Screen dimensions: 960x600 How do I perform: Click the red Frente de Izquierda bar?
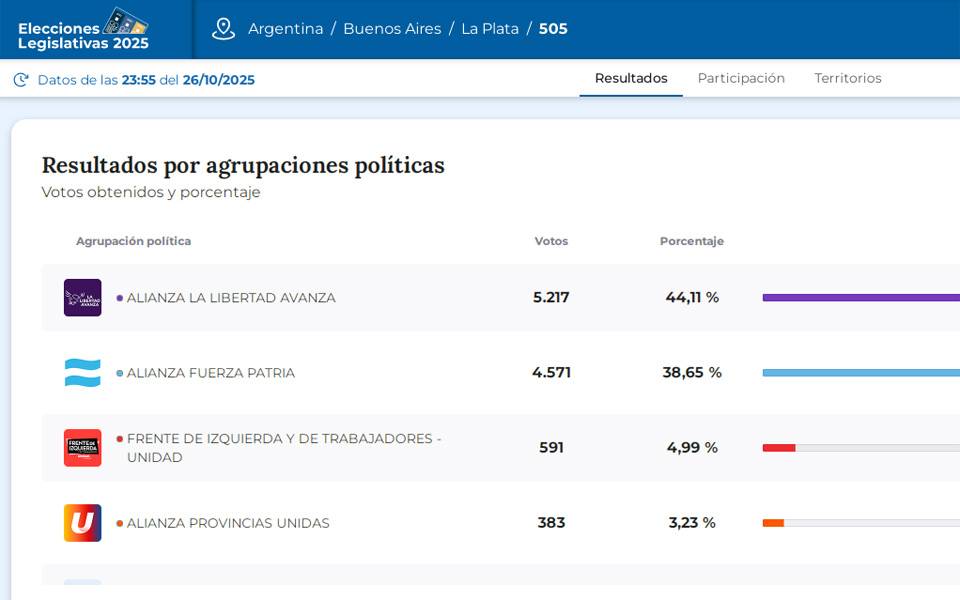[779, 448]
